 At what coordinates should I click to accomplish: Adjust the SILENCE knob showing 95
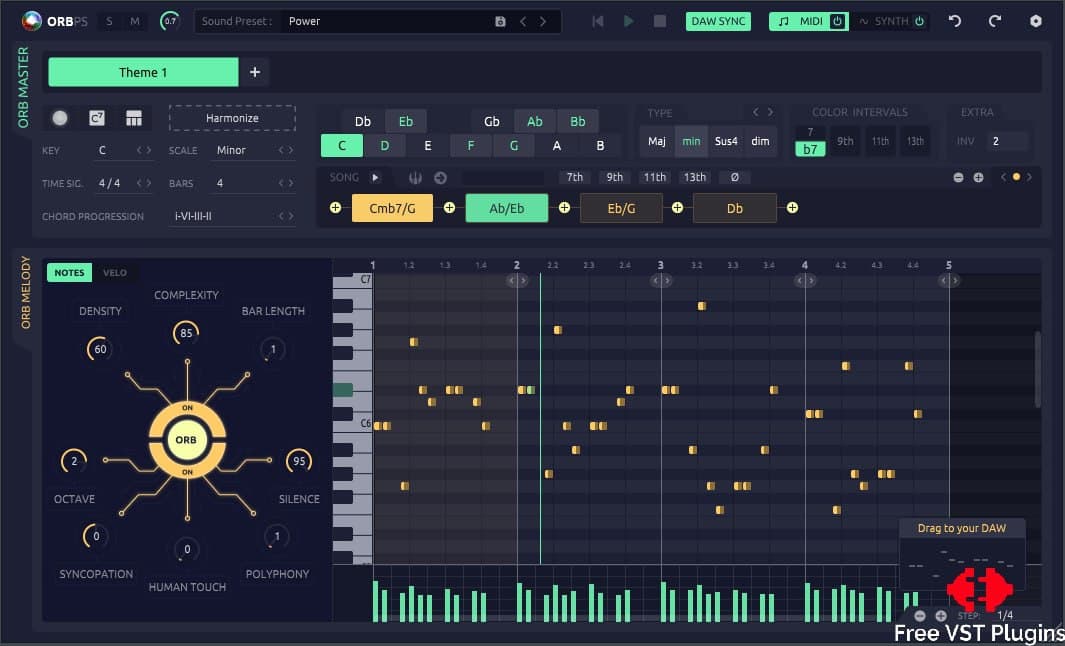pyautogui.click(x=299, y=462)
